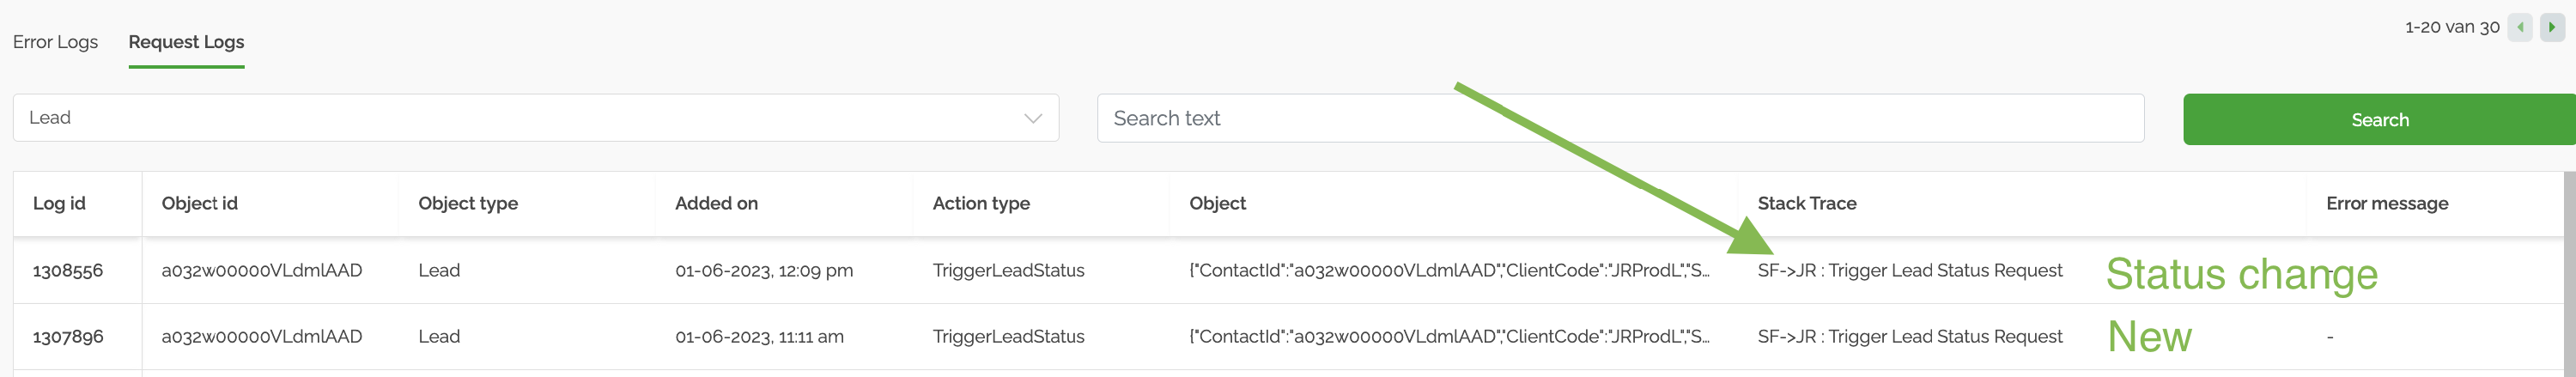The width and height of the screenshot is (2576, 377).
Task: Click the Action type column header
Action: pyautogui.click(x=981, y=203)
